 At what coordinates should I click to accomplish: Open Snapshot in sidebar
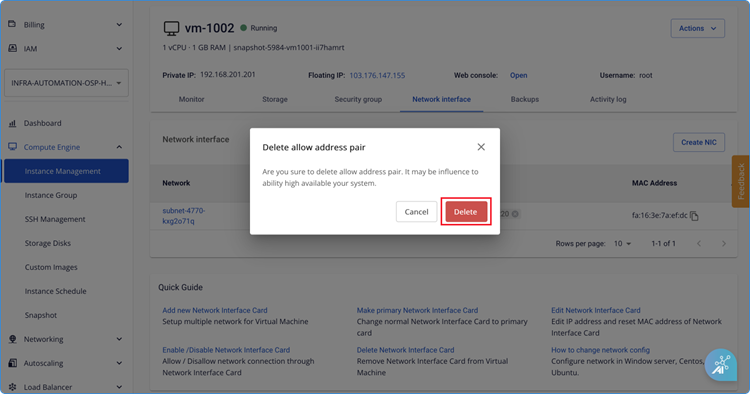(41, 315)
